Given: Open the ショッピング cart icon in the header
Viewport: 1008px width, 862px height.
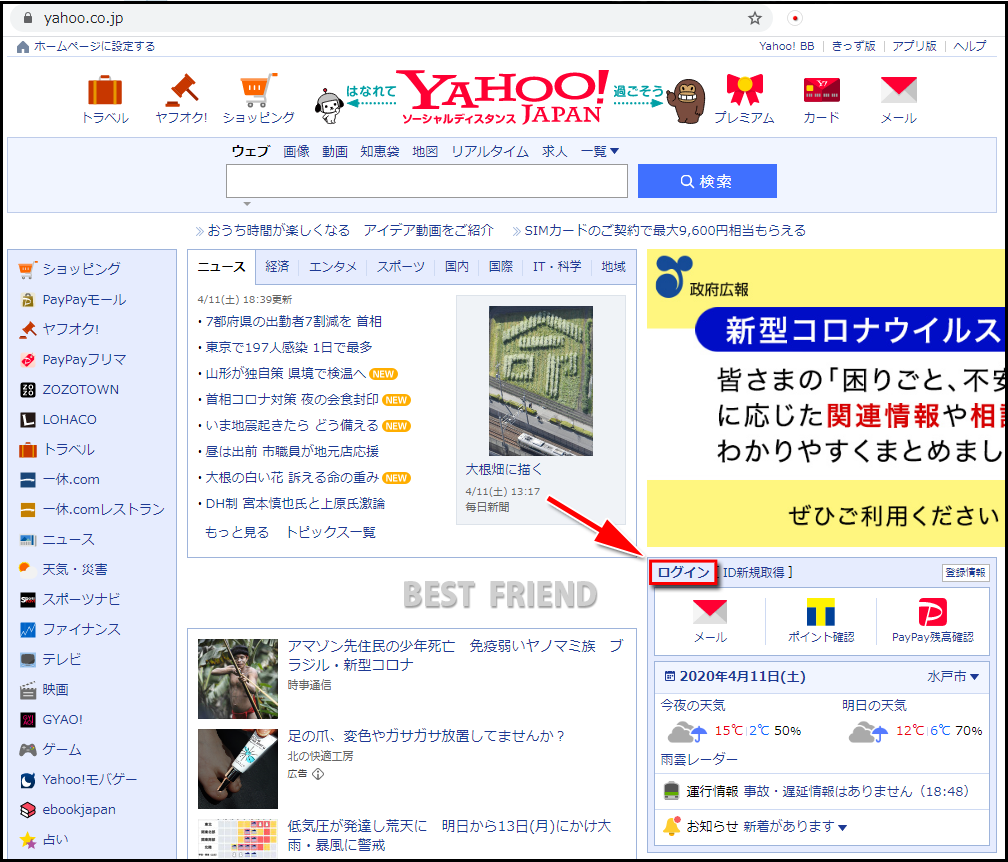Looking at the screenshot, I should 258,91.
